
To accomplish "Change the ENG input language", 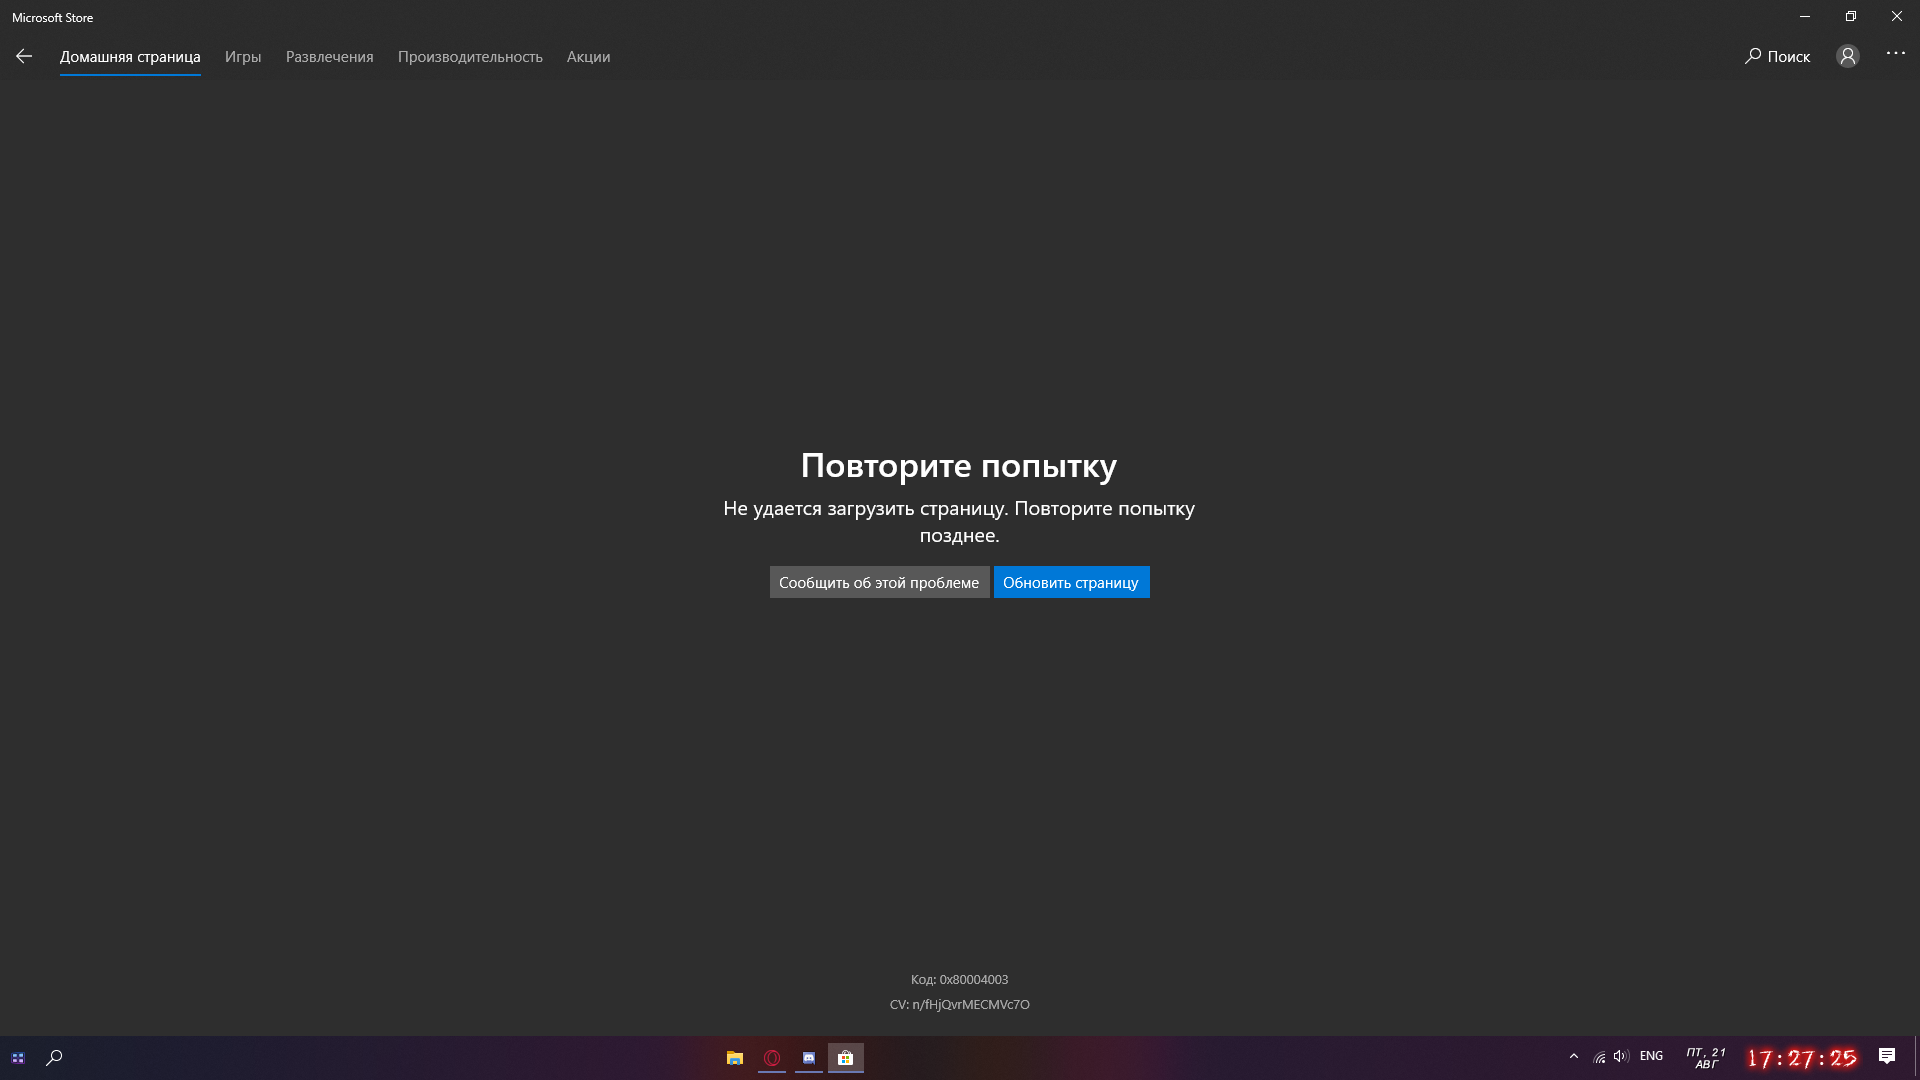I will point(1652,1057).
